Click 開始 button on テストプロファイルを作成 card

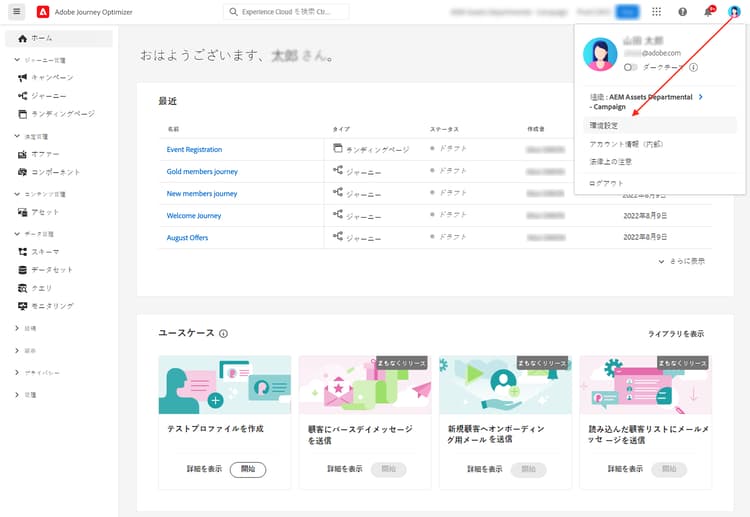coord(248,469)
